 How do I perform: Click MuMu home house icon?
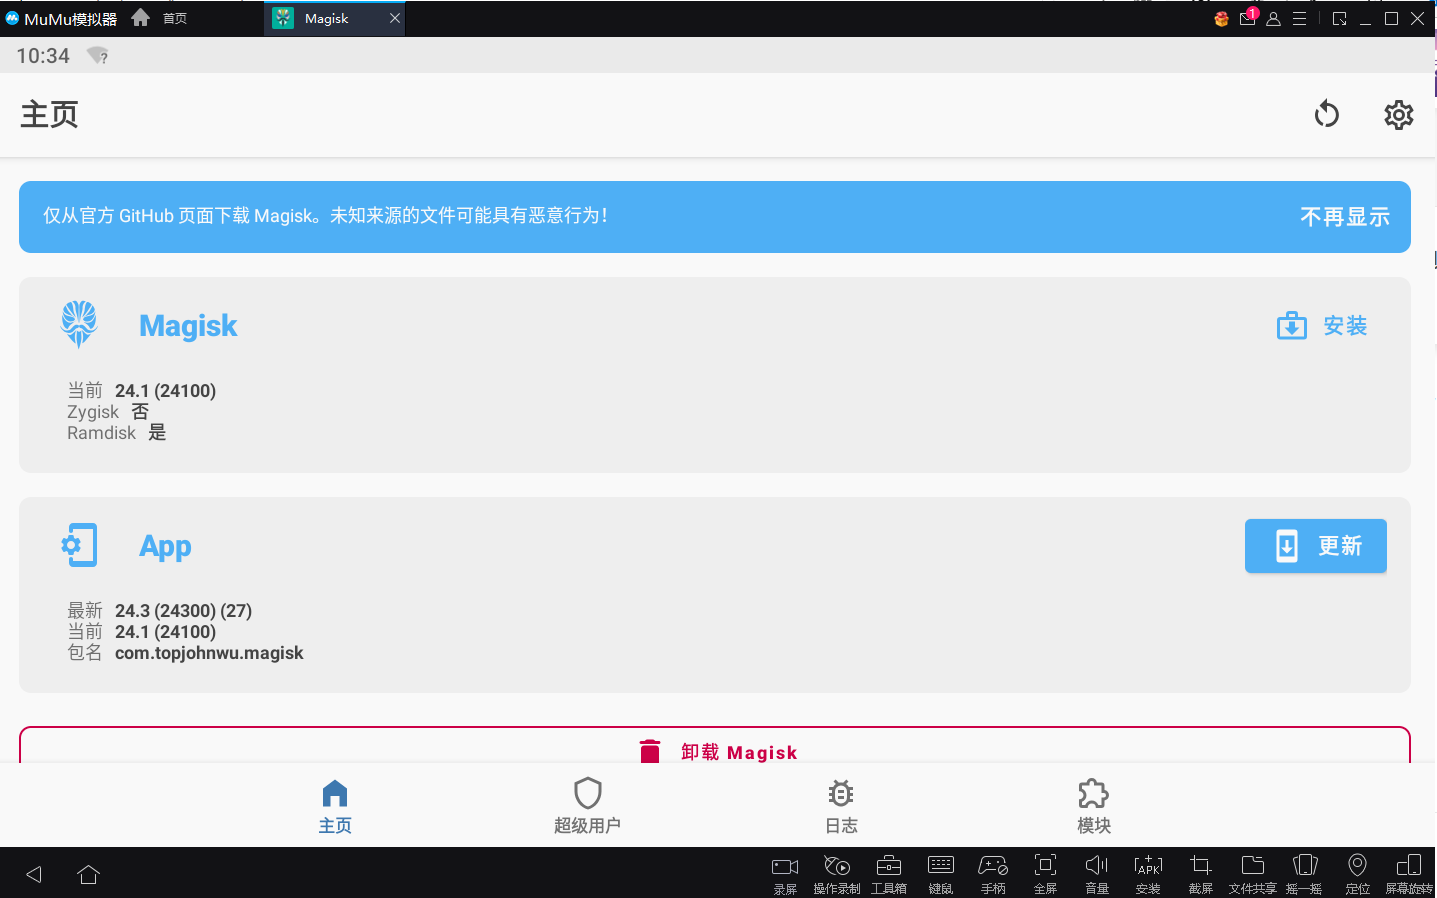141,17
